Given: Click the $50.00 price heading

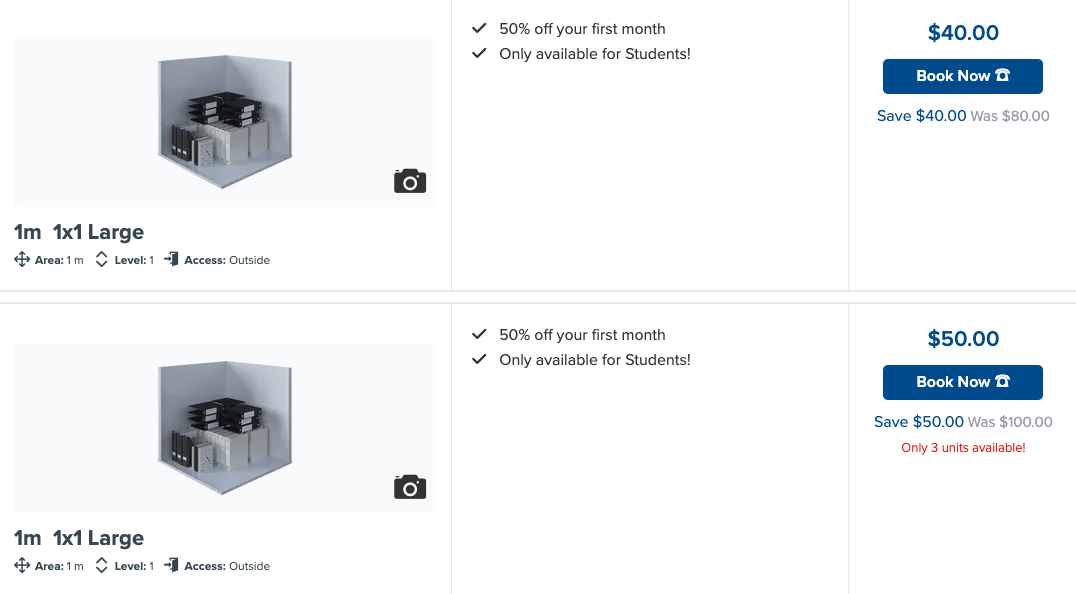Looking at the screenshot, I should [963, 338].
